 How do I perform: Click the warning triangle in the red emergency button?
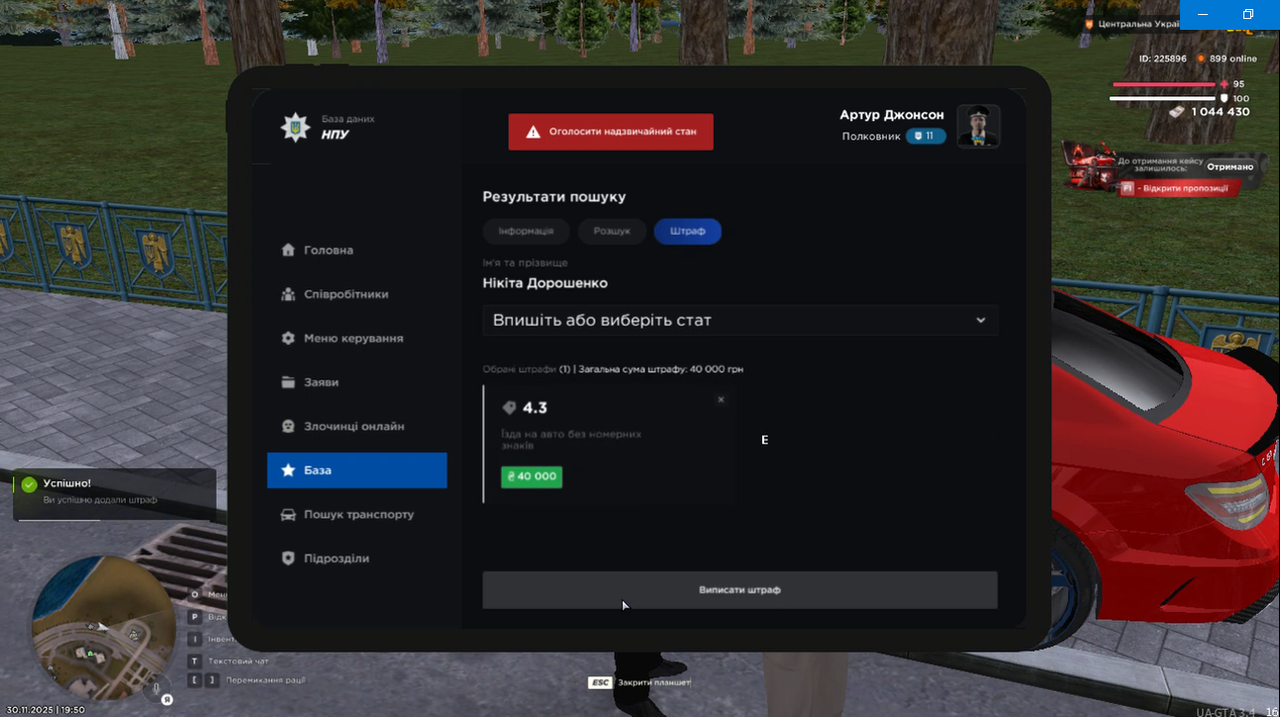(x=533, y=131)
